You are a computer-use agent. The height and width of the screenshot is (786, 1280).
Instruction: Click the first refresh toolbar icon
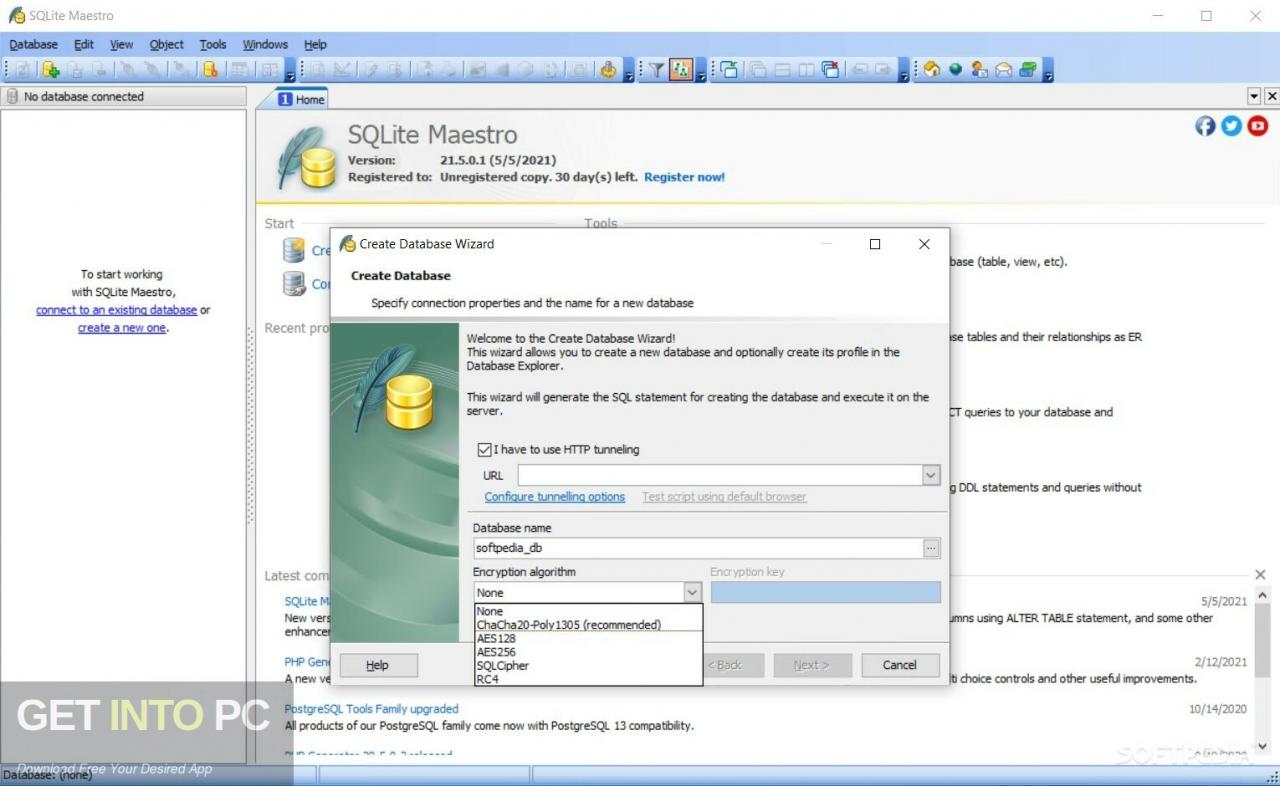coord(22,70)
